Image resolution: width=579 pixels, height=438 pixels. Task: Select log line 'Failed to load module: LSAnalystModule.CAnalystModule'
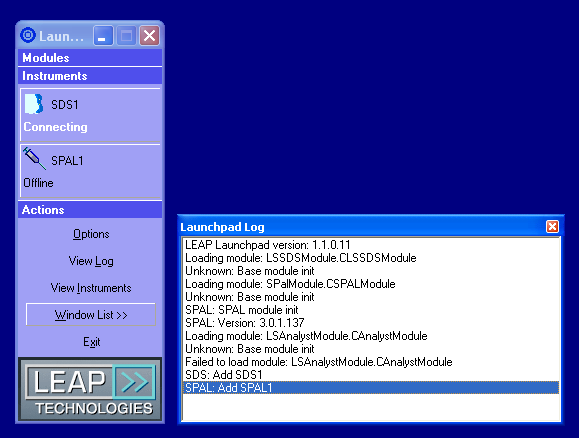pyautogui.click(x=371, y=362)
